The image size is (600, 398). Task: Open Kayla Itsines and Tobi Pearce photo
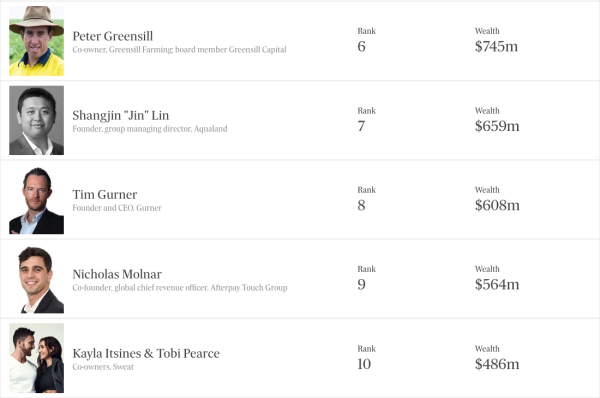click(x=36, y=358)
